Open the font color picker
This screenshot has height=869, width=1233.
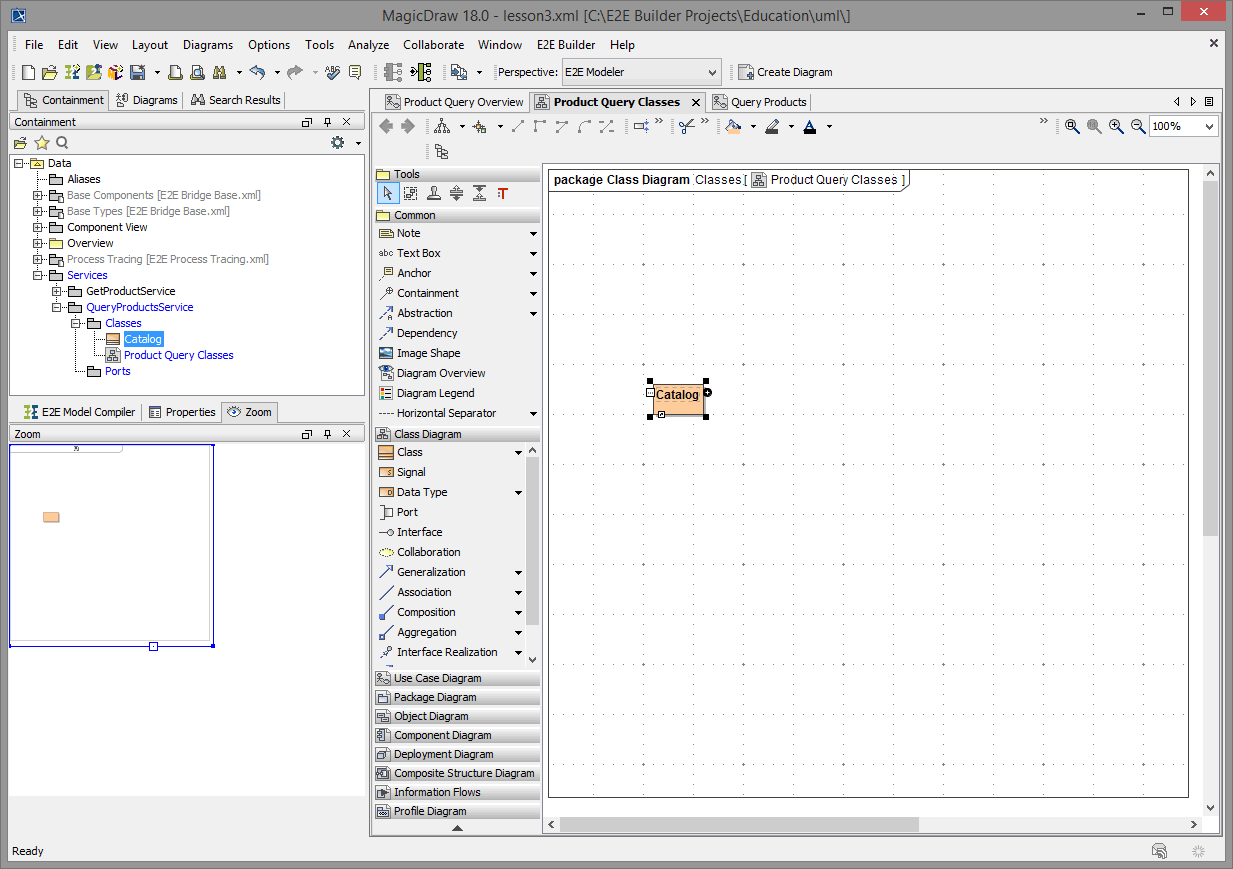click(x=827, y=126)
